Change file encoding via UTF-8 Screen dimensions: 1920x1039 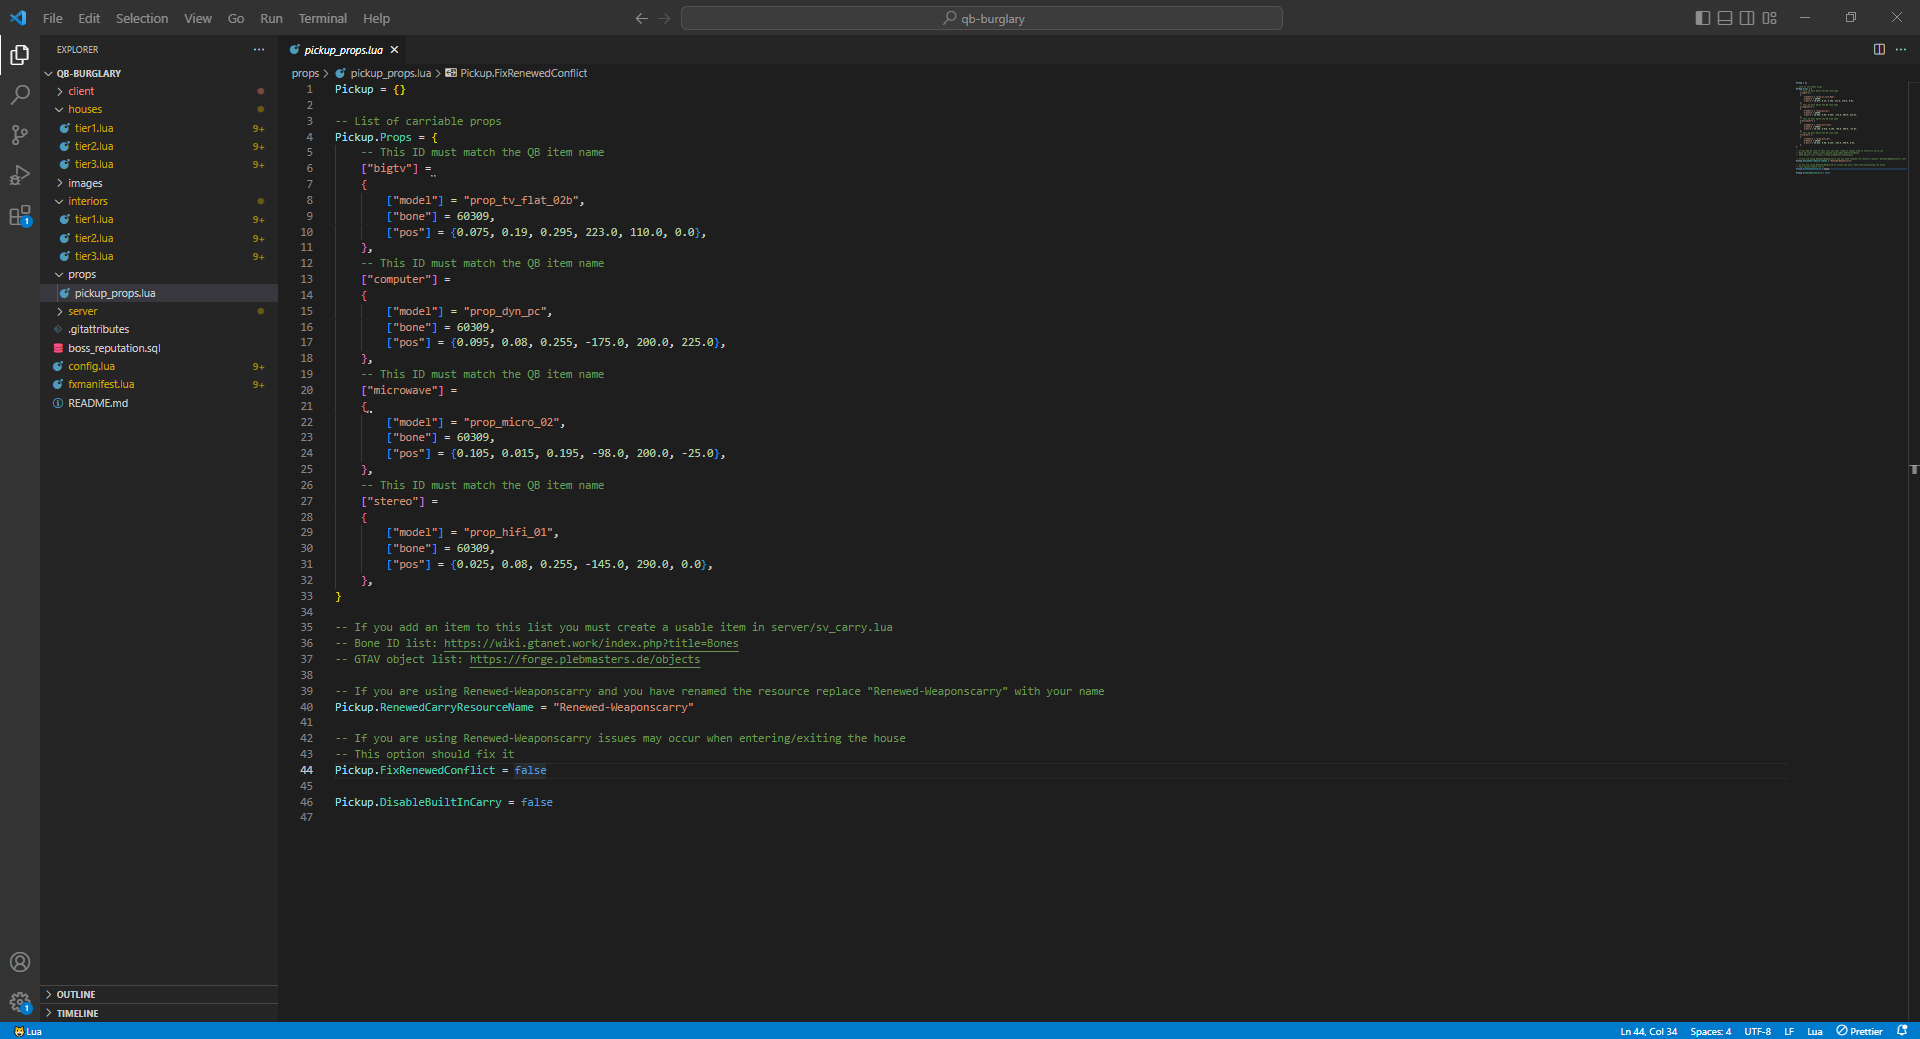pos(1757,1031)
